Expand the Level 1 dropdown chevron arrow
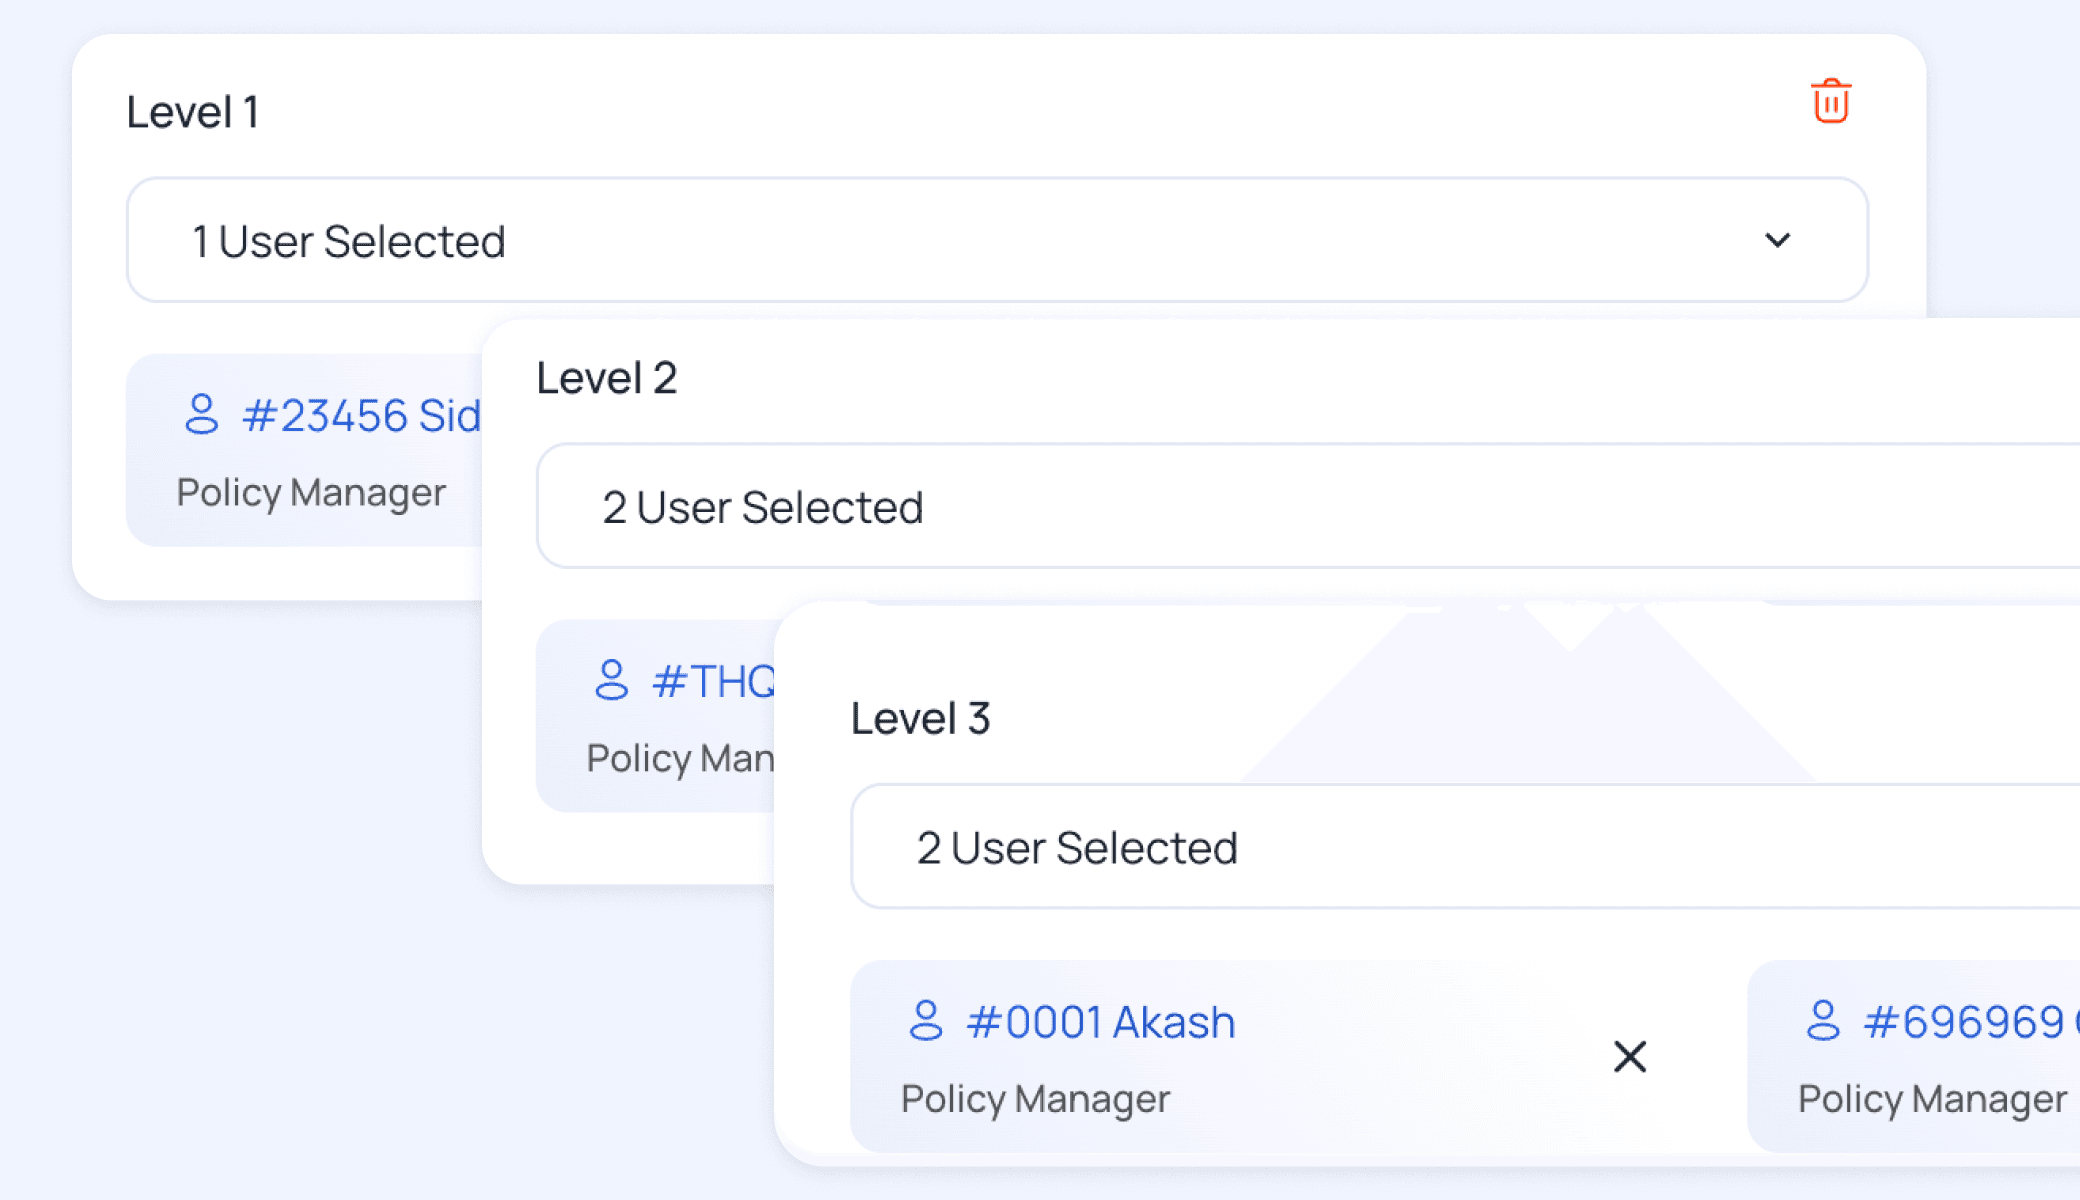 [1777, 240]
